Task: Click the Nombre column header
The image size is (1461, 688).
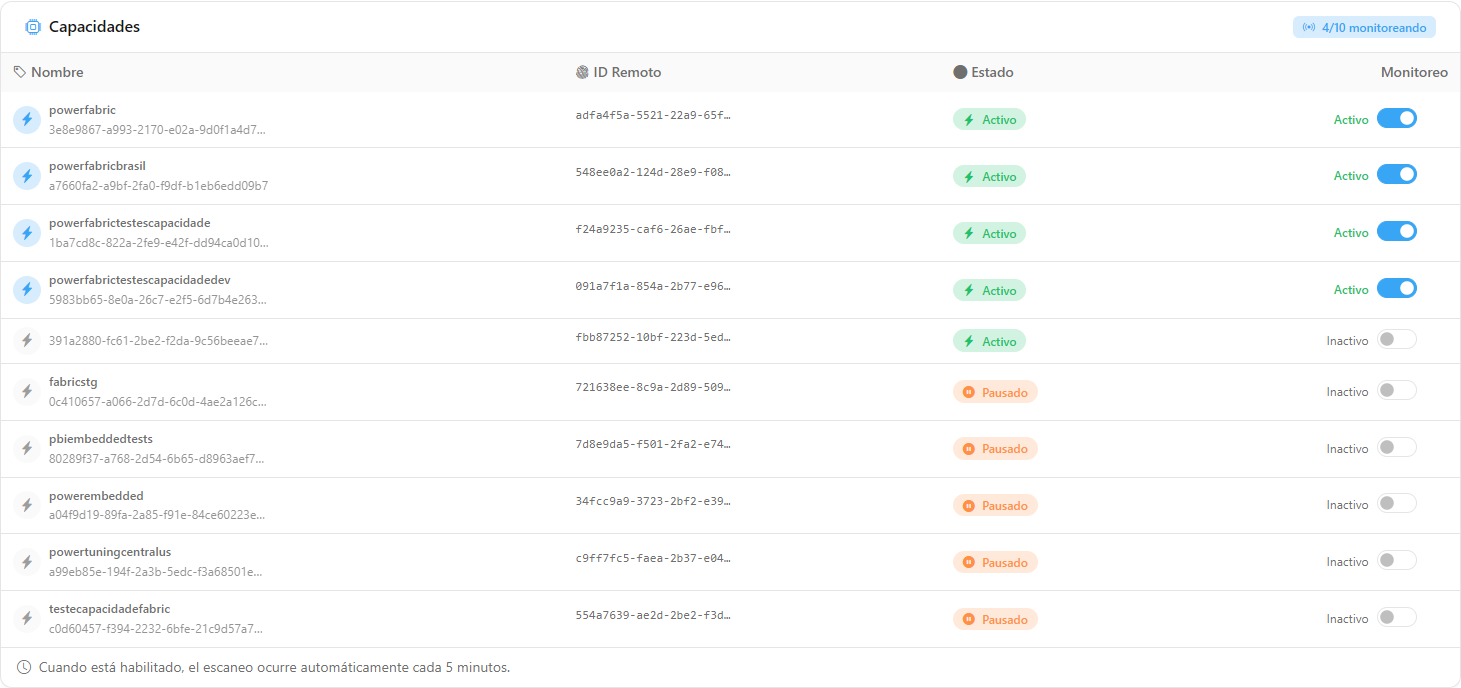Action: [x=57, y=72]
